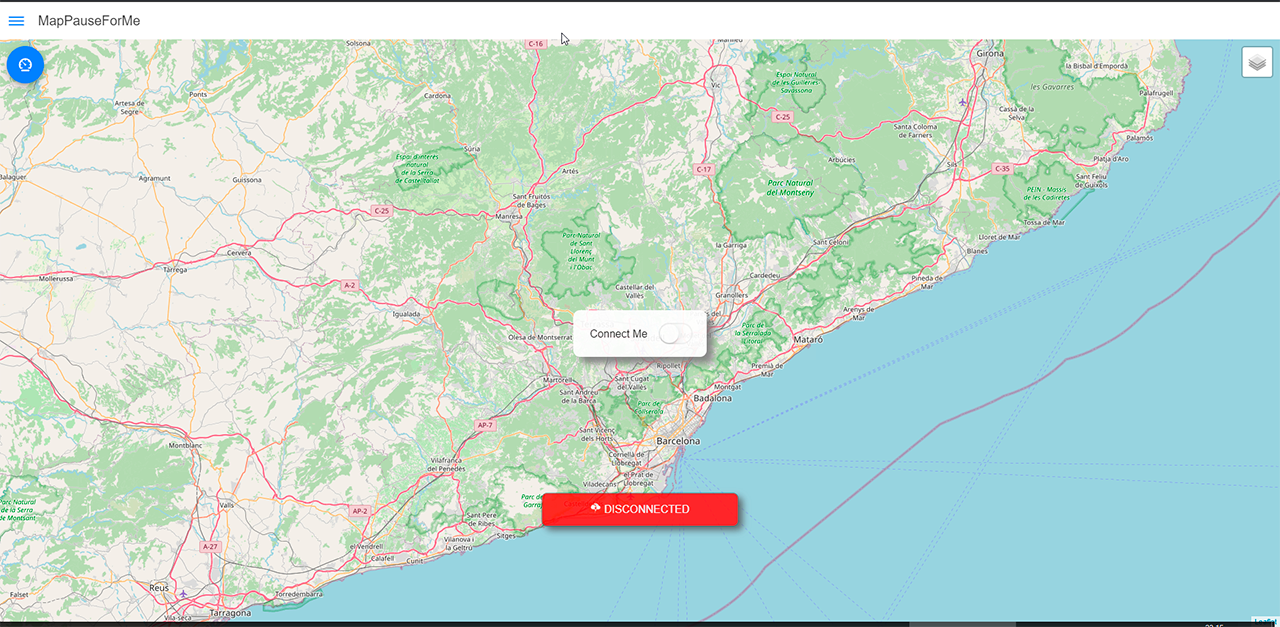The width and height of the screenshot is (1280, 627).
Task: Click the Reus city label
Action: click(x=158, y=588)
